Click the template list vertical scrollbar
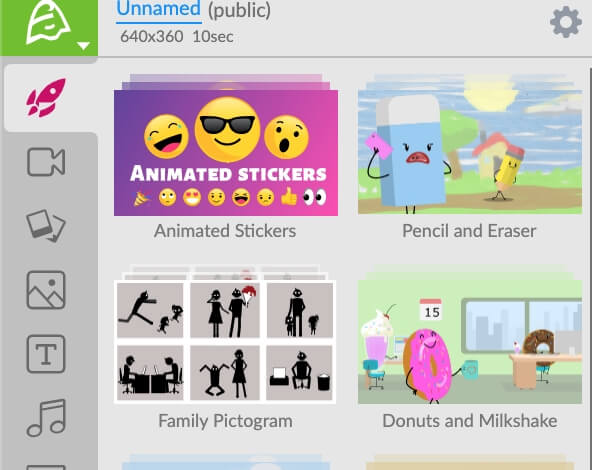This screenshot has height=470, width=592. point(590,269)
